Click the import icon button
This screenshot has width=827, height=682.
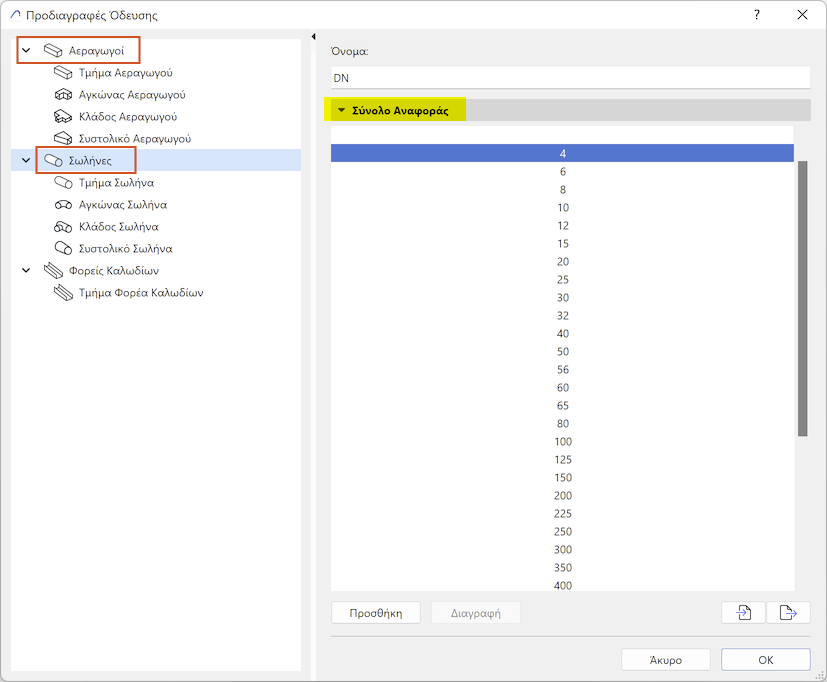743,613
